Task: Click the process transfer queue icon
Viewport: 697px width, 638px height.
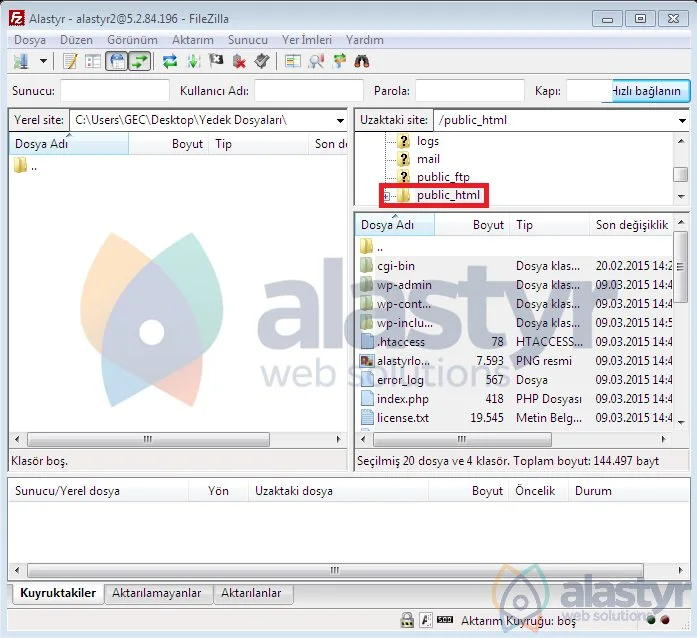Action: [x=193, y=62]
